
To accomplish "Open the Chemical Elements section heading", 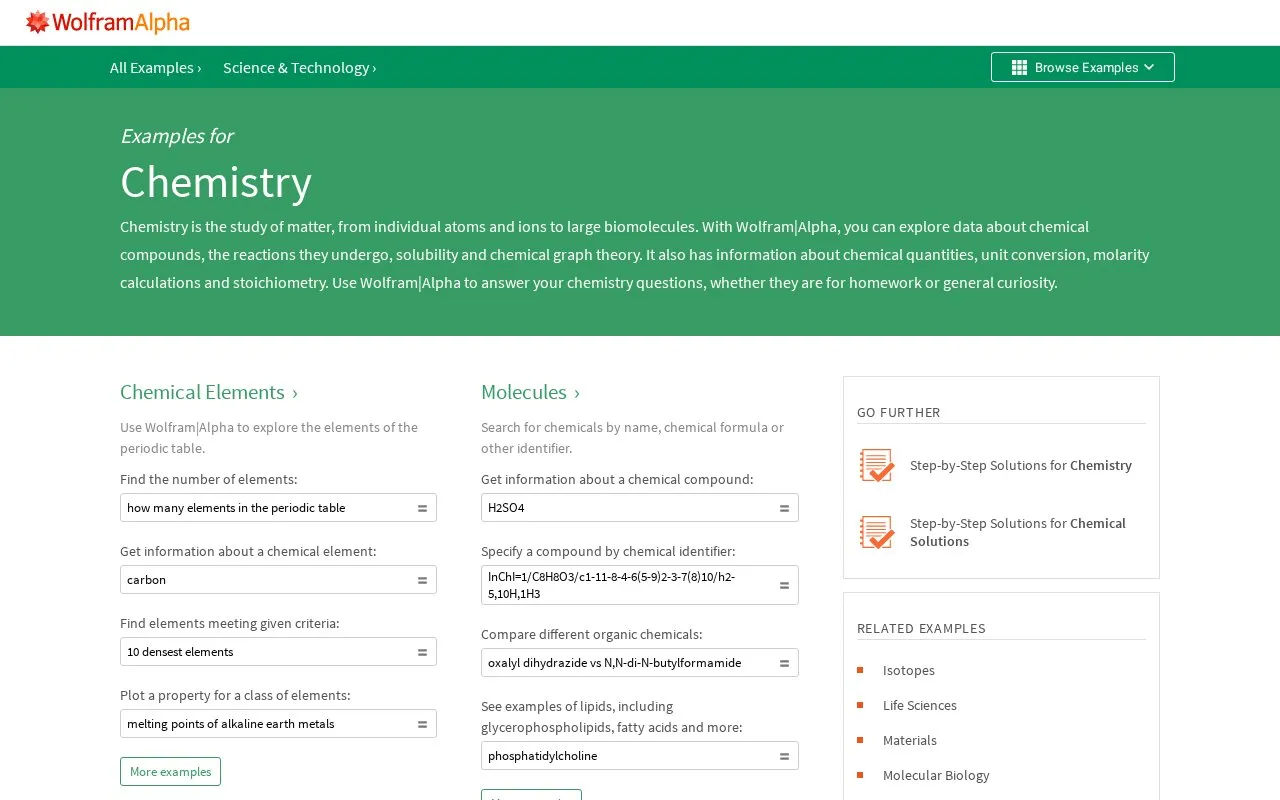I will pos(209,392).
